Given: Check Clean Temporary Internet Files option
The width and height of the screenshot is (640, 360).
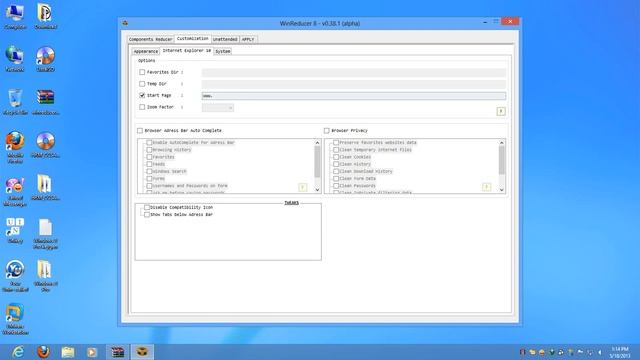Looking at the screenshot, I should coord(336,150).
